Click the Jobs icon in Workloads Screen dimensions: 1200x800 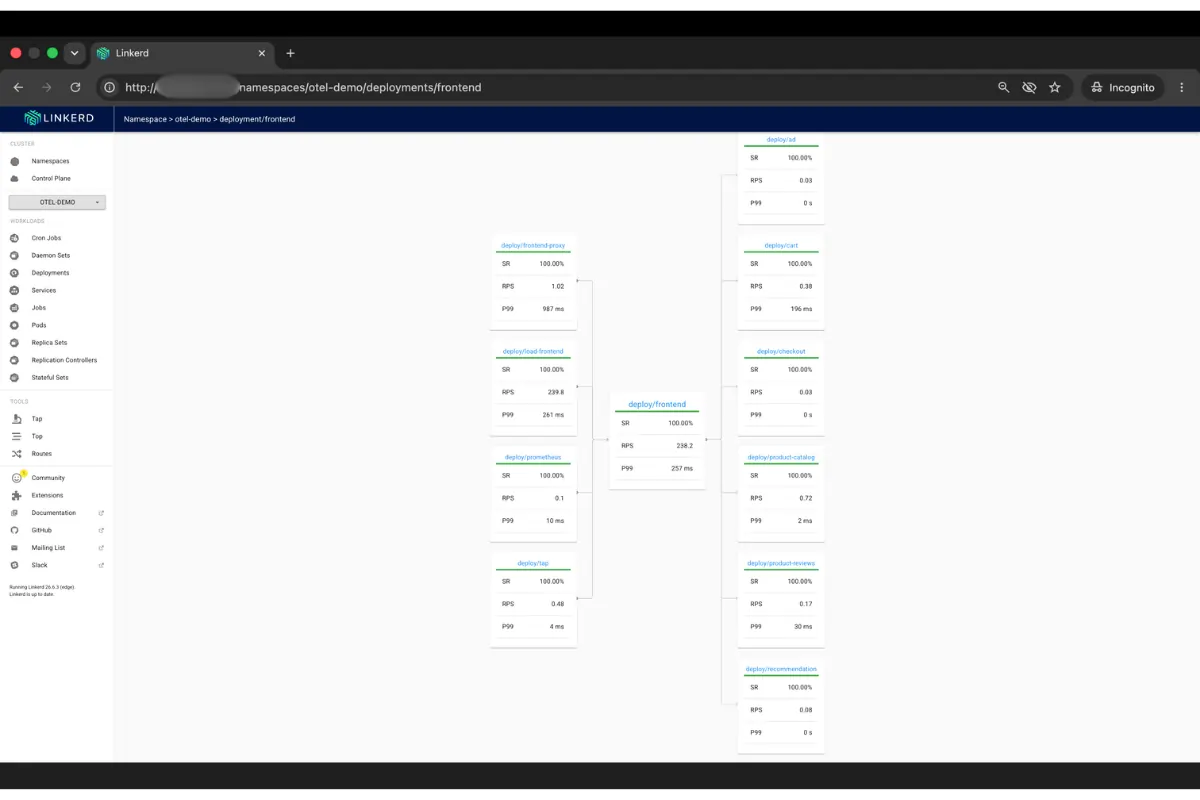(15, 308)
